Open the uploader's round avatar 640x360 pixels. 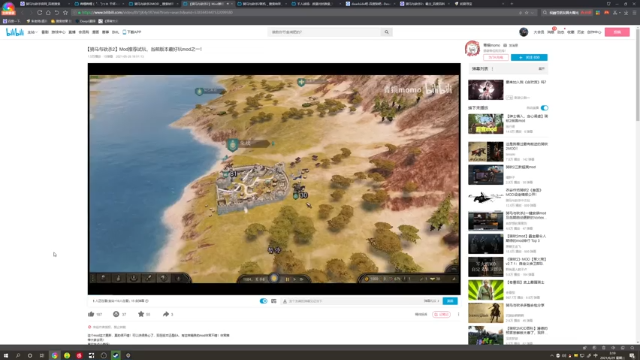coord(472,49)
